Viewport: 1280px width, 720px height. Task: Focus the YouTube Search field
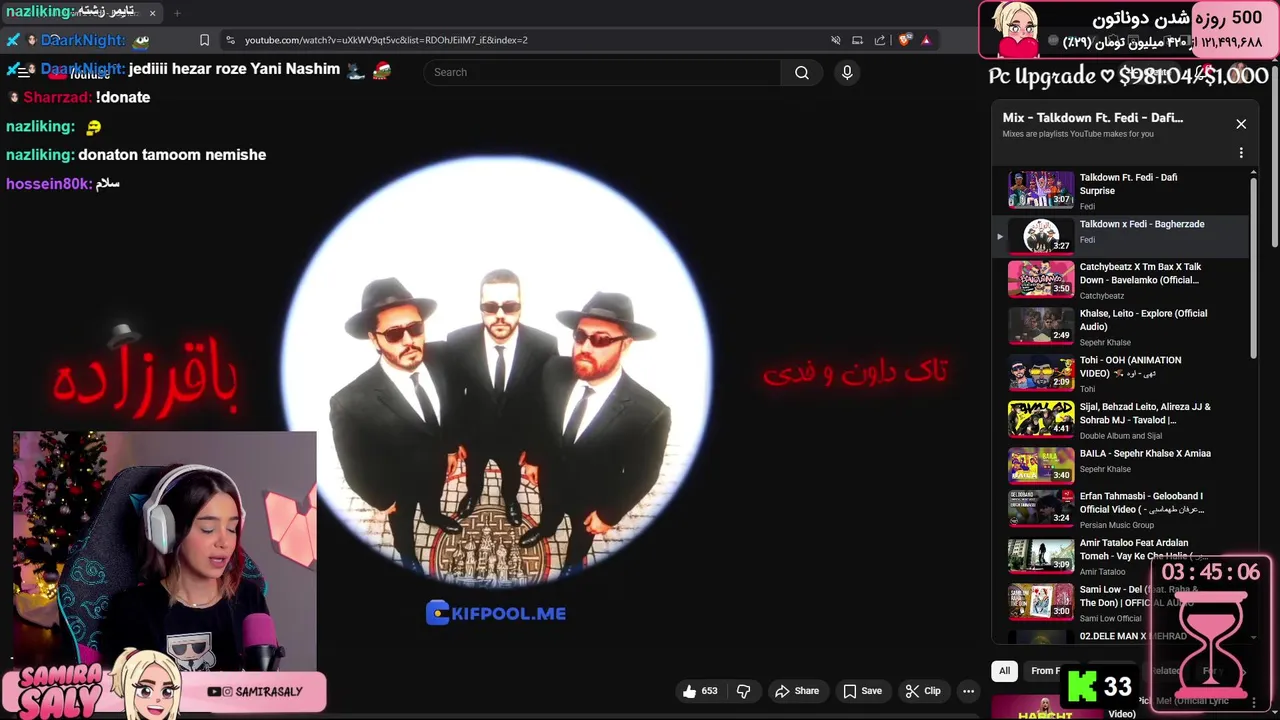[x=602, y=72]
